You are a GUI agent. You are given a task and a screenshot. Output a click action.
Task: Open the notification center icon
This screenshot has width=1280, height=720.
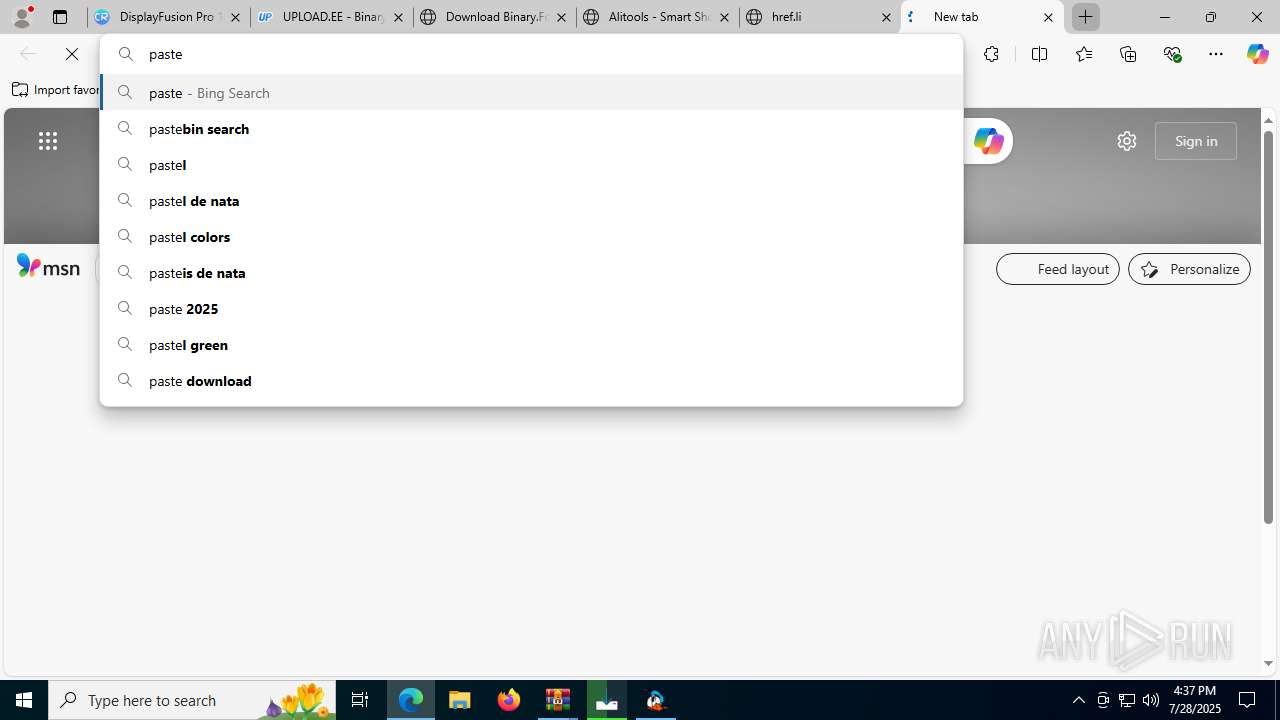(1247, 700)
